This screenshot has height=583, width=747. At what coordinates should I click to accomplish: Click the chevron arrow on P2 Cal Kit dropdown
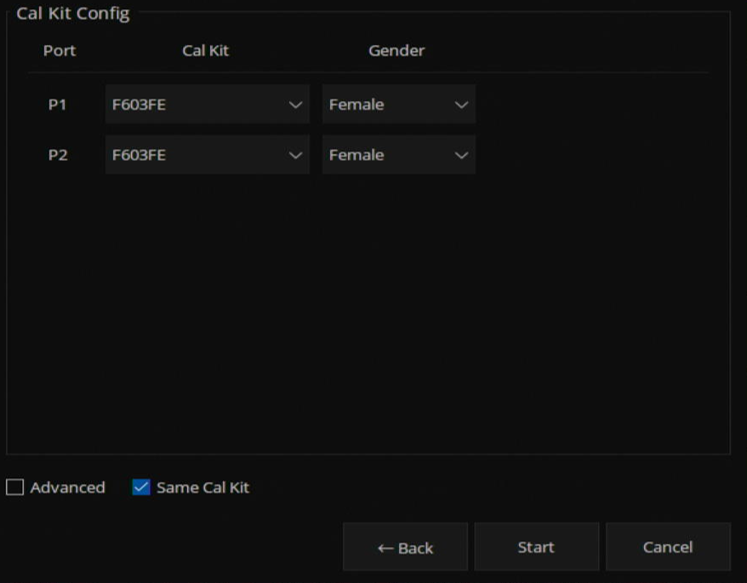pyautogui.click(x=295, y=155)
